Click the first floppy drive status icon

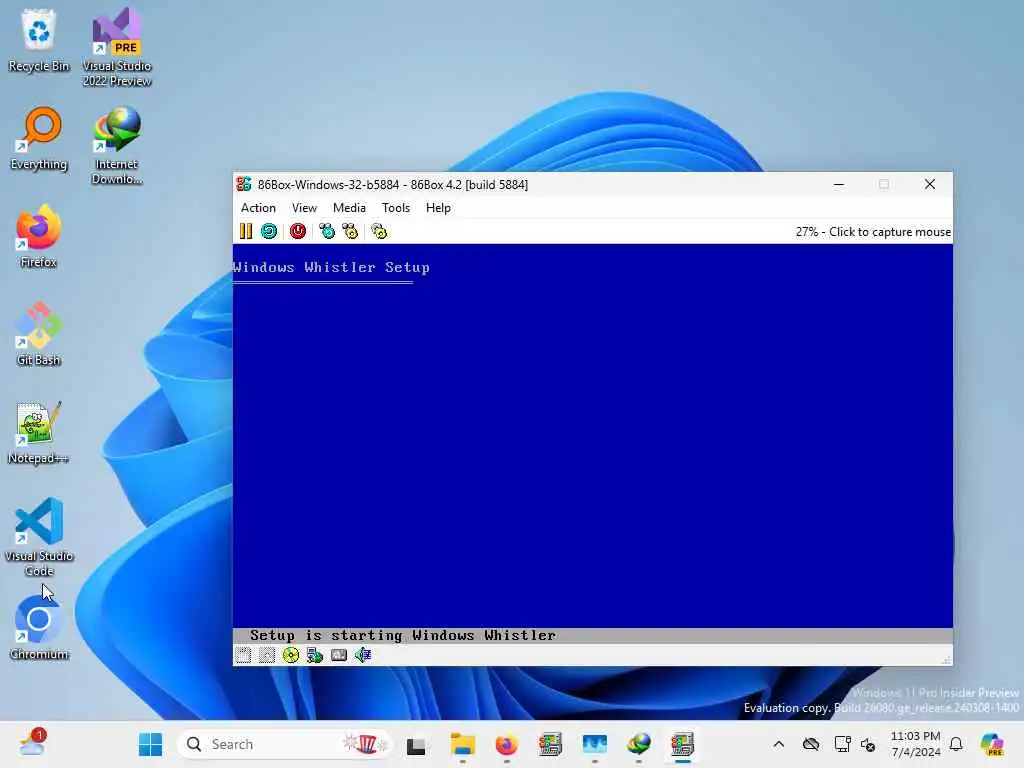point(244,655)
